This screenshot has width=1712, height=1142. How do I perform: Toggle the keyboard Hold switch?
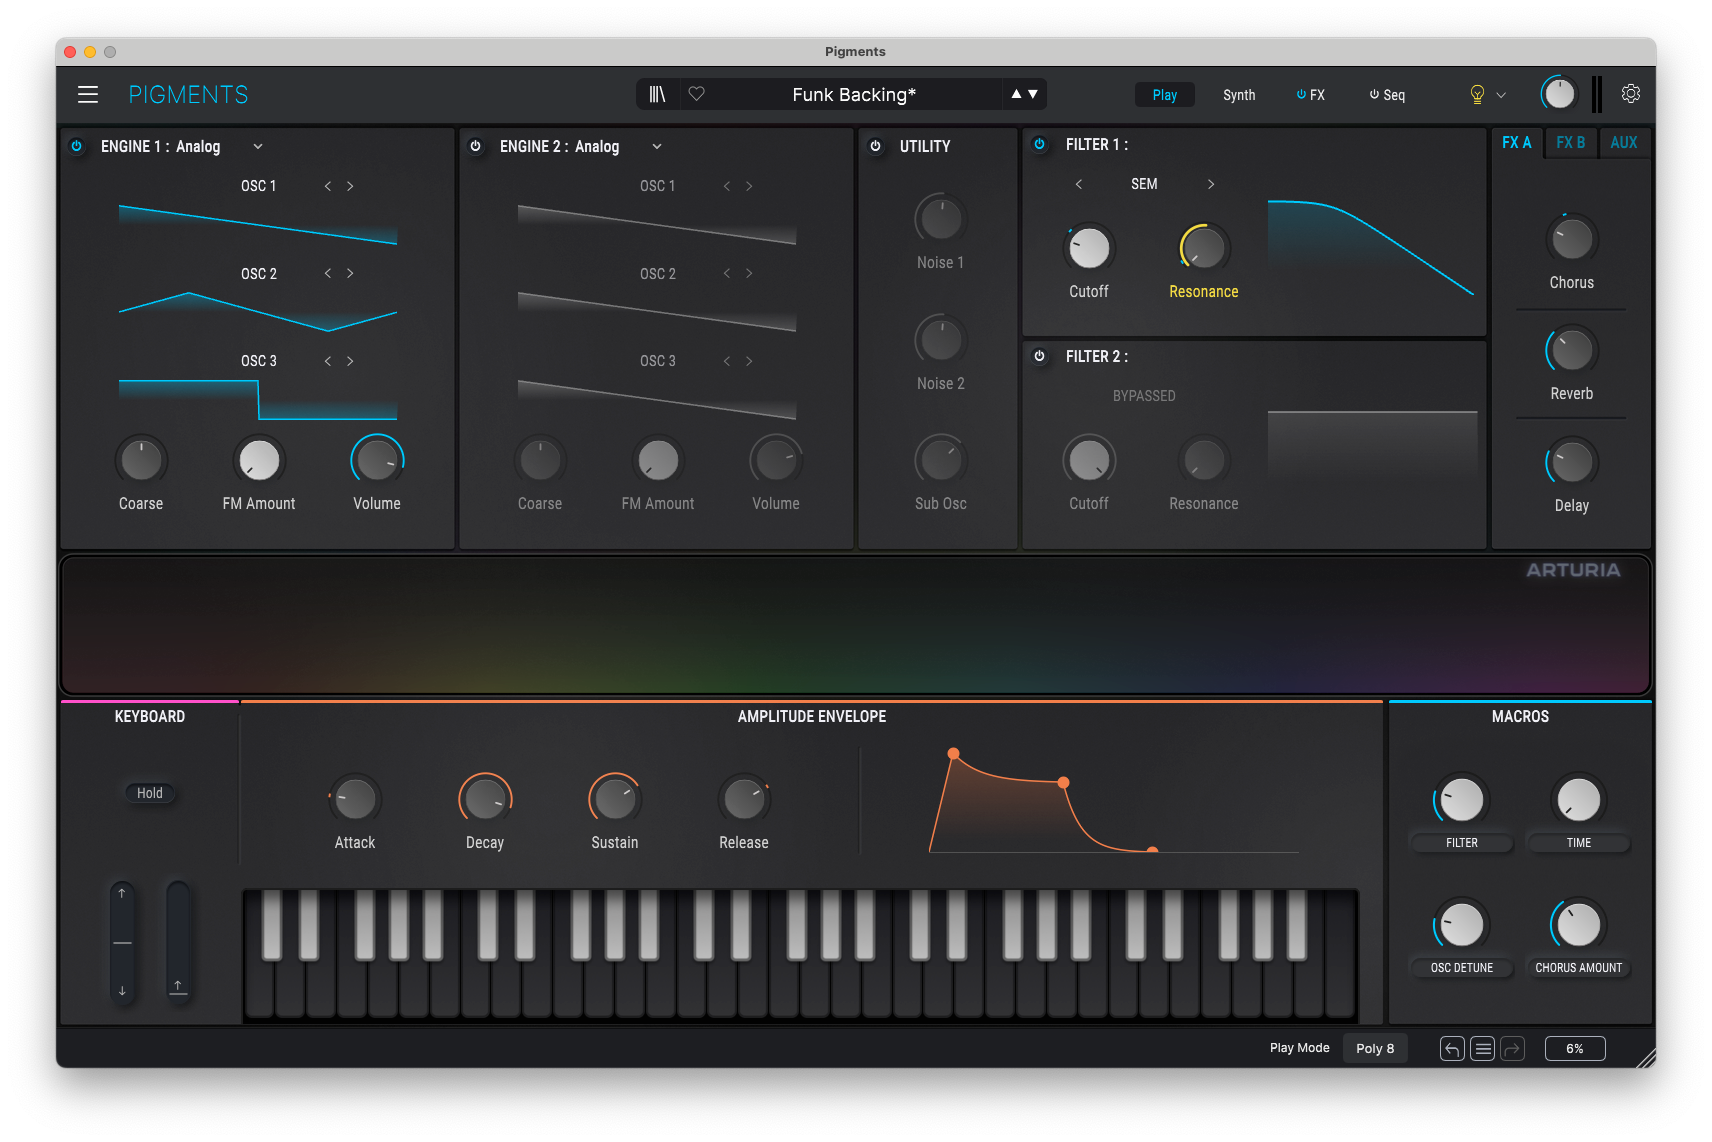[150, 793]
